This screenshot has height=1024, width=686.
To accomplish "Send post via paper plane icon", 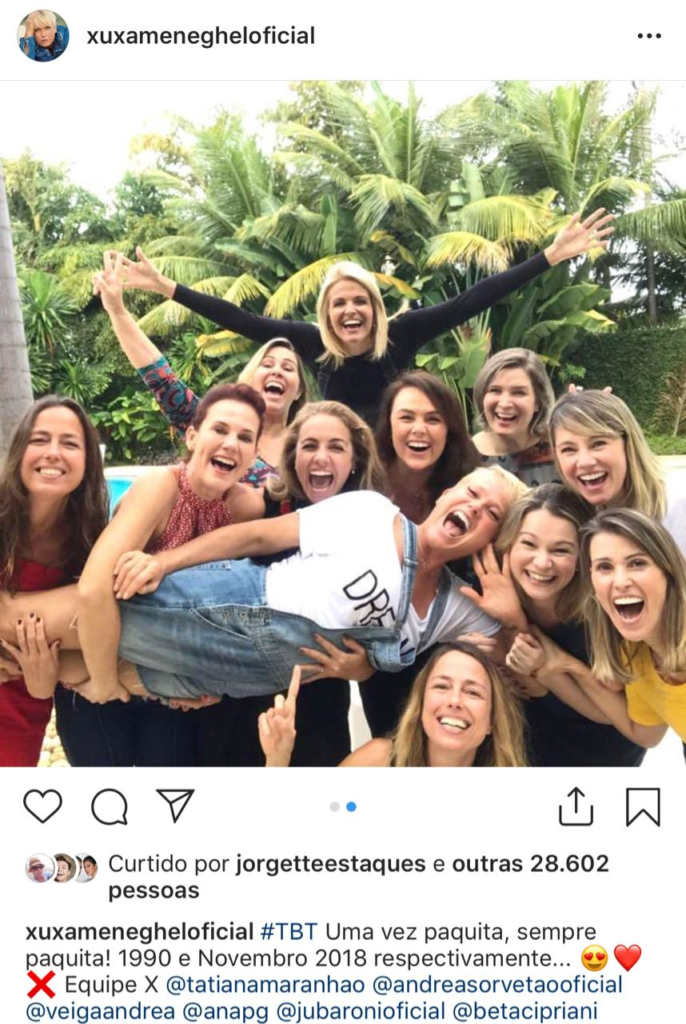I will (x=175, y=805).
